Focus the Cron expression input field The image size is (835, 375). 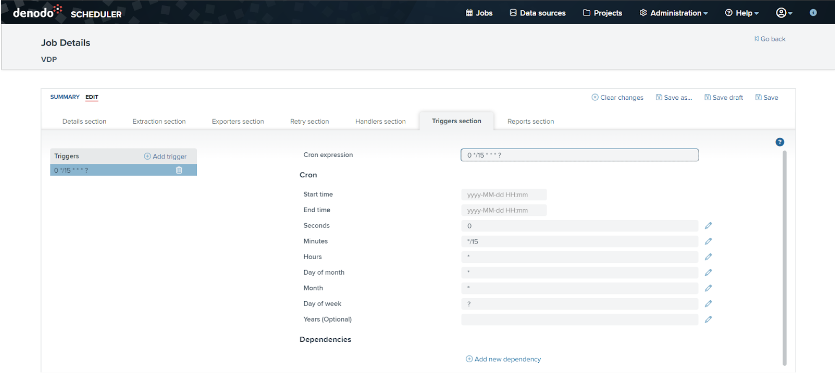(x=579, y=155)
